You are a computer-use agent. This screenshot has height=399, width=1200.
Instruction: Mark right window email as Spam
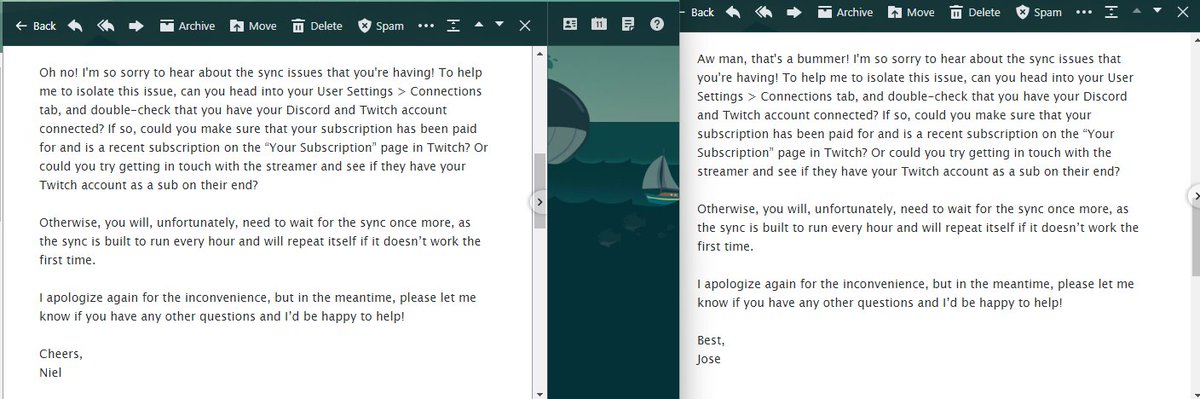pyautogui.click(x=1038, y=12)
